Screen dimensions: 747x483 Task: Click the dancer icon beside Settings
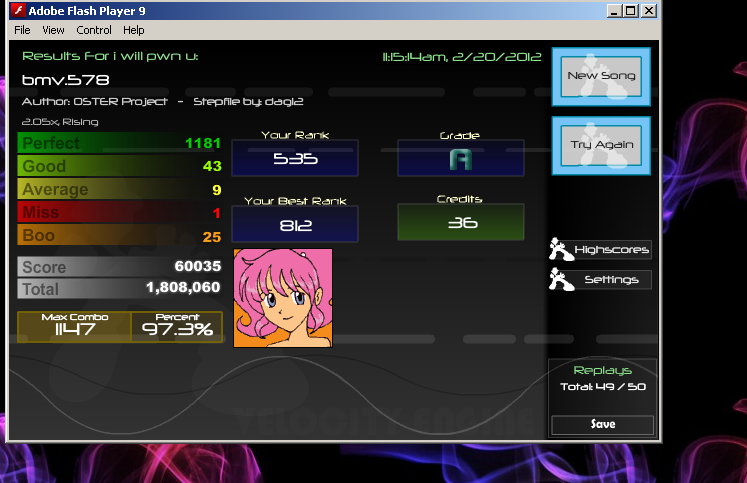pyautogui.click(x=561, y=279)
